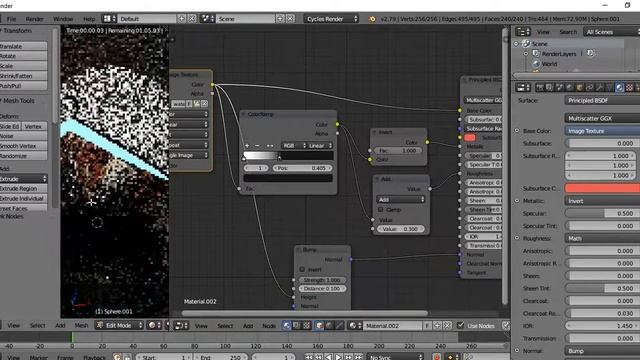Click the Scene icon in the outliner
Viewport: 640px width, 360px height.
point(526,44)
